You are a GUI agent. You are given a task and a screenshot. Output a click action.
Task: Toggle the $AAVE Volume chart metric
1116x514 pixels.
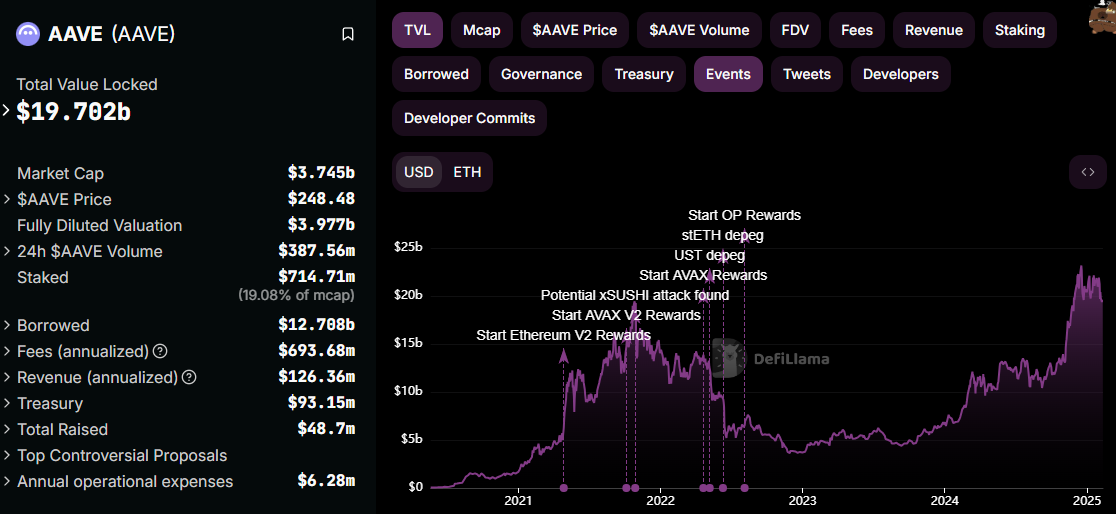click(x=699, y=30)
